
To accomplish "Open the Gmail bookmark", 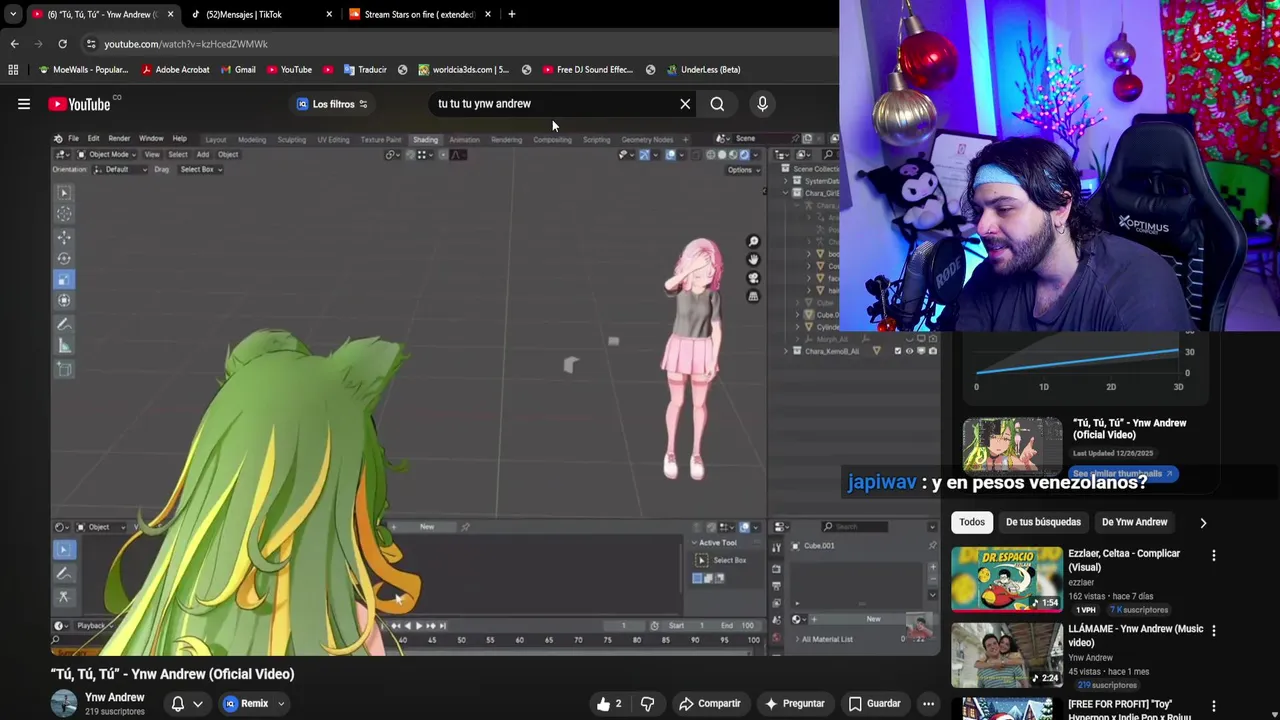I will click(x=237, y=70).
